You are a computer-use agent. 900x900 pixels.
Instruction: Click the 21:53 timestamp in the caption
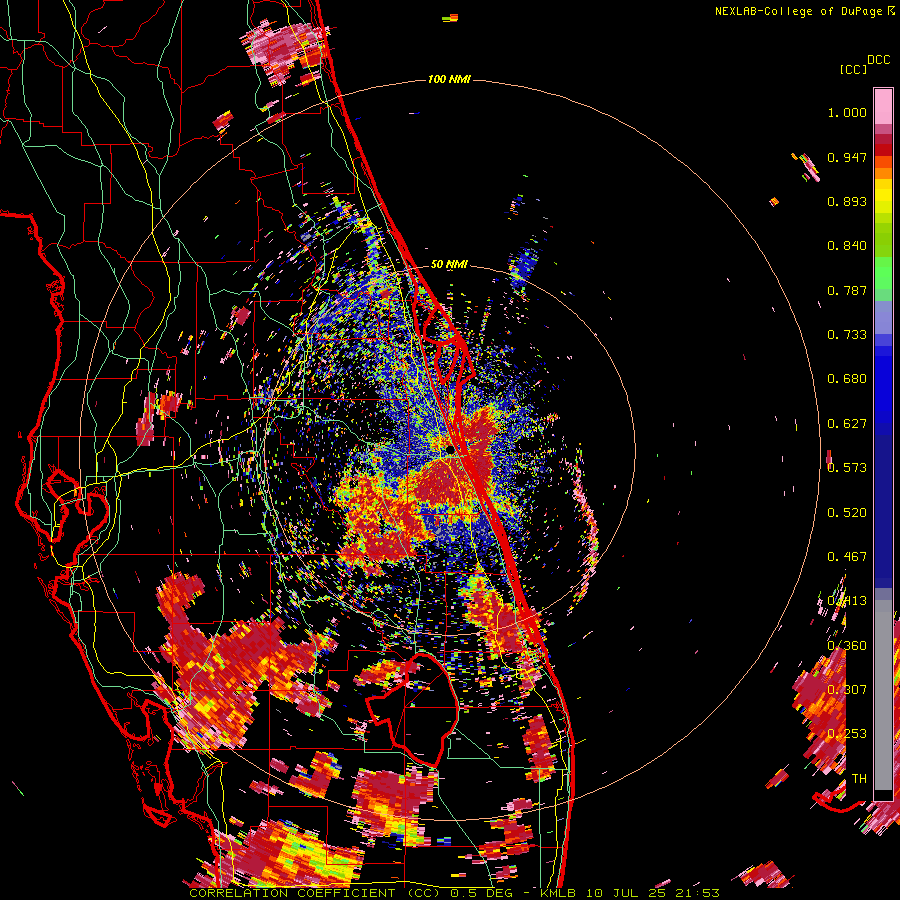click(697, 893)
